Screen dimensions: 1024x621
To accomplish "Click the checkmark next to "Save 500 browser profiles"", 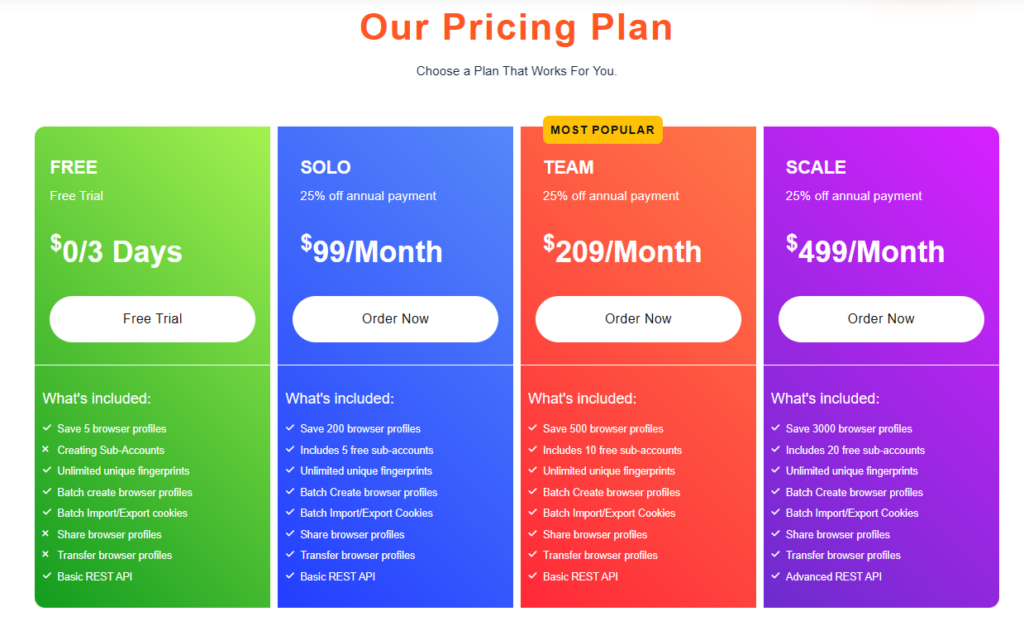I will click(532, 428).
